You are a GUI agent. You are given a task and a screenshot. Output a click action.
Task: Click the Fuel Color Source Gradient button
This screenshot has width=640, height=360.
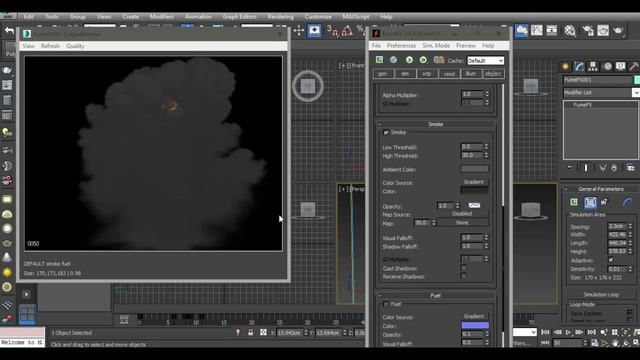(473, 316)
